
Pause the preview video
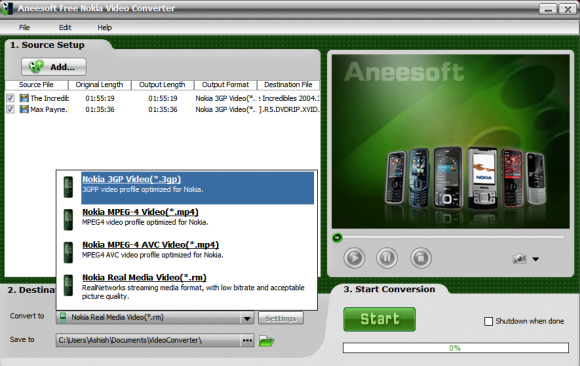[x=387, y=258]
